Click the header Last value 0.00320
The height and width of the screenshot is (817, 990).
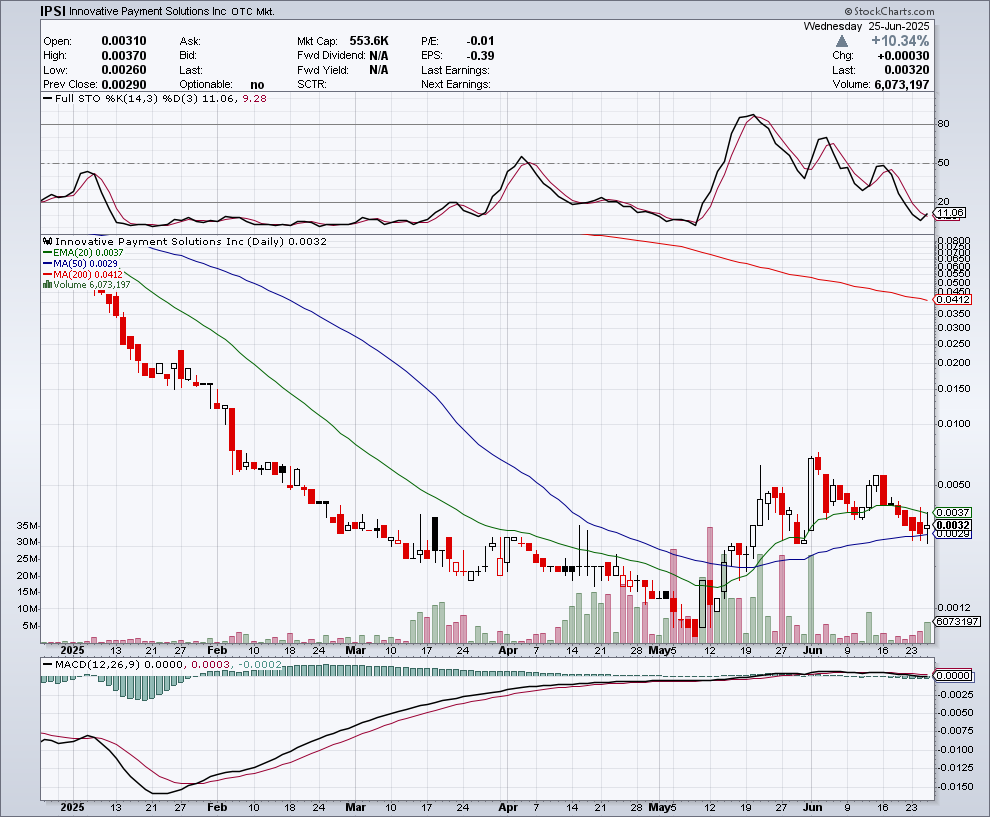tap(907, 70)
